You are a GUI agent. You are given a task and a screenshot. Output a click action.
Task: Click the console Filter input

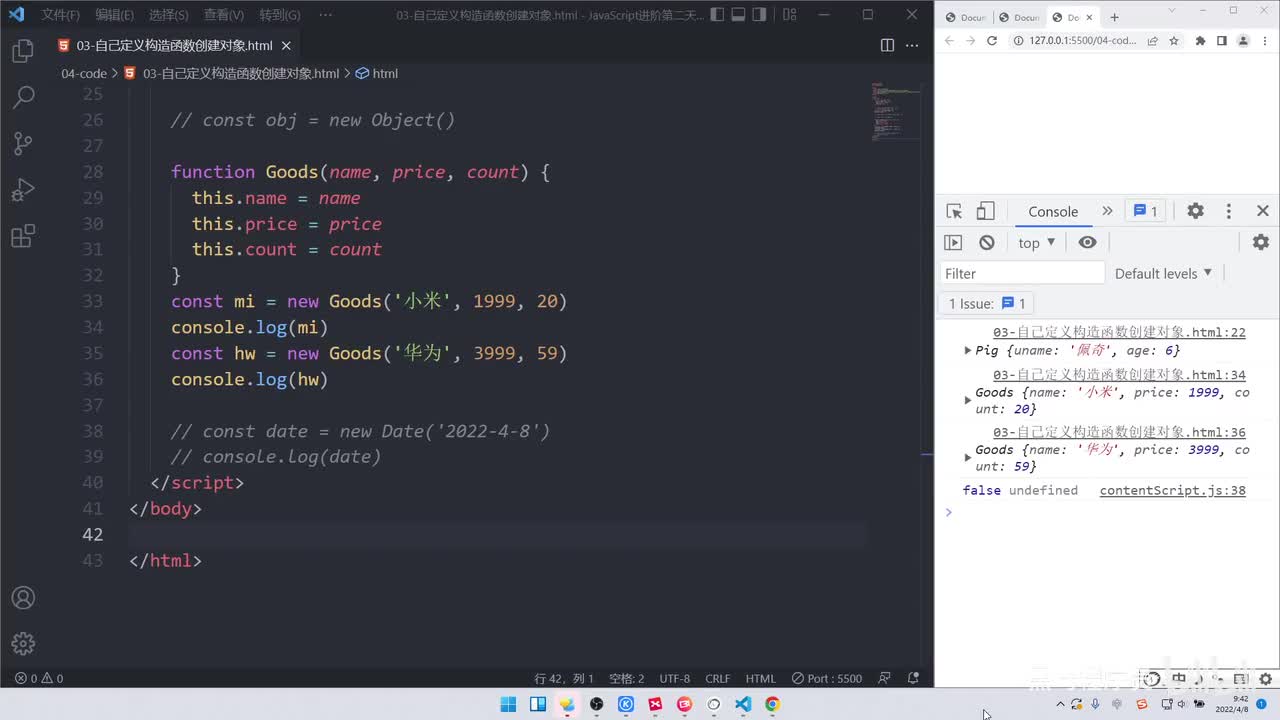tap(1022, 273)
